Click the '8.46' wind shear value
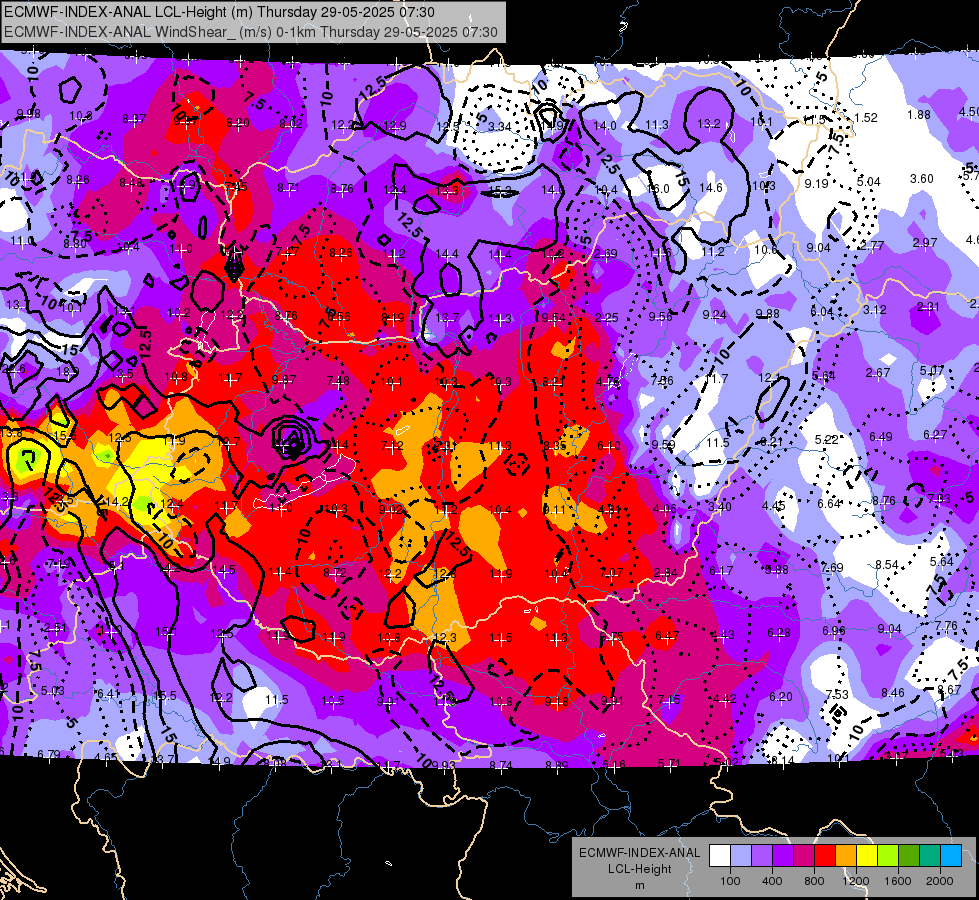 893,692
